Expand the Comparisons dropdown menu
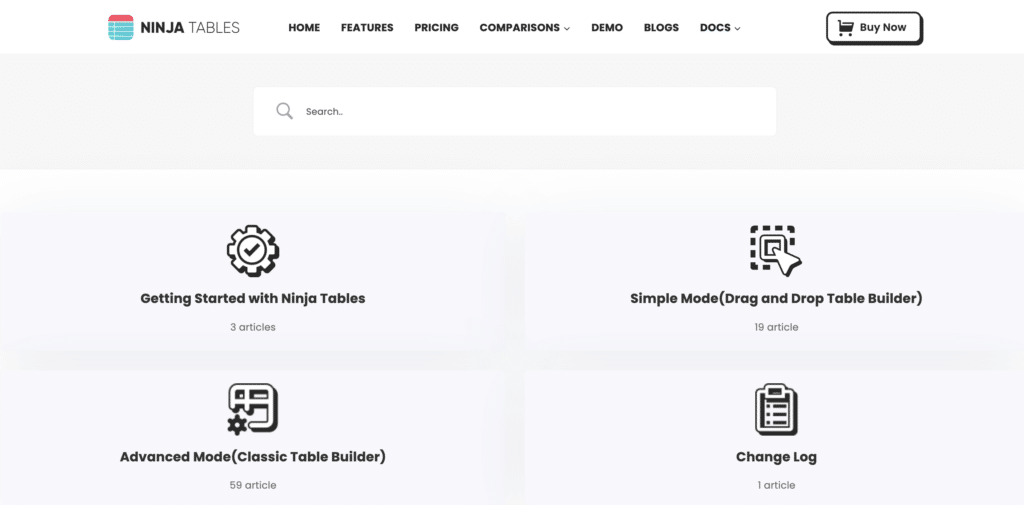This screenshot has height=505, width=1024. pos(524,28)
